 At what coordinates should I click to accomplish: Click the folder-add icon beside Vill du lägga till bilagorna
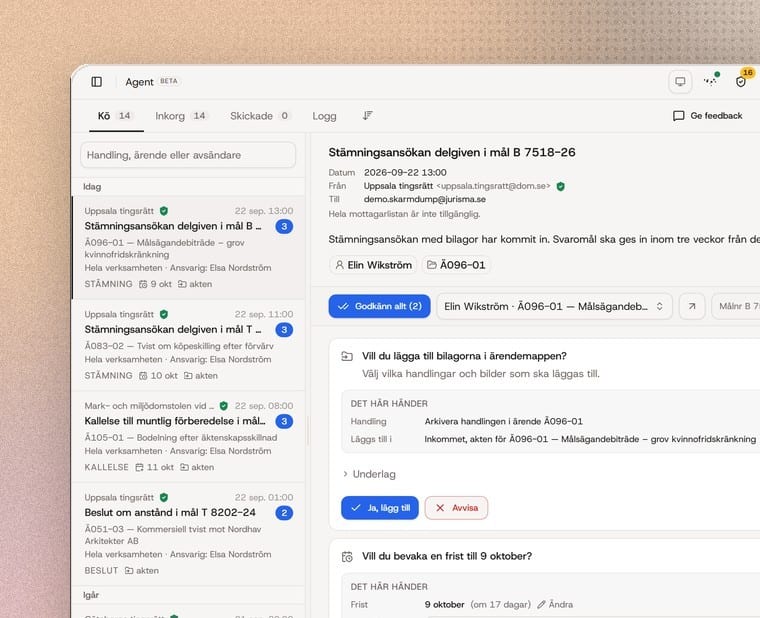click(347, 356)
